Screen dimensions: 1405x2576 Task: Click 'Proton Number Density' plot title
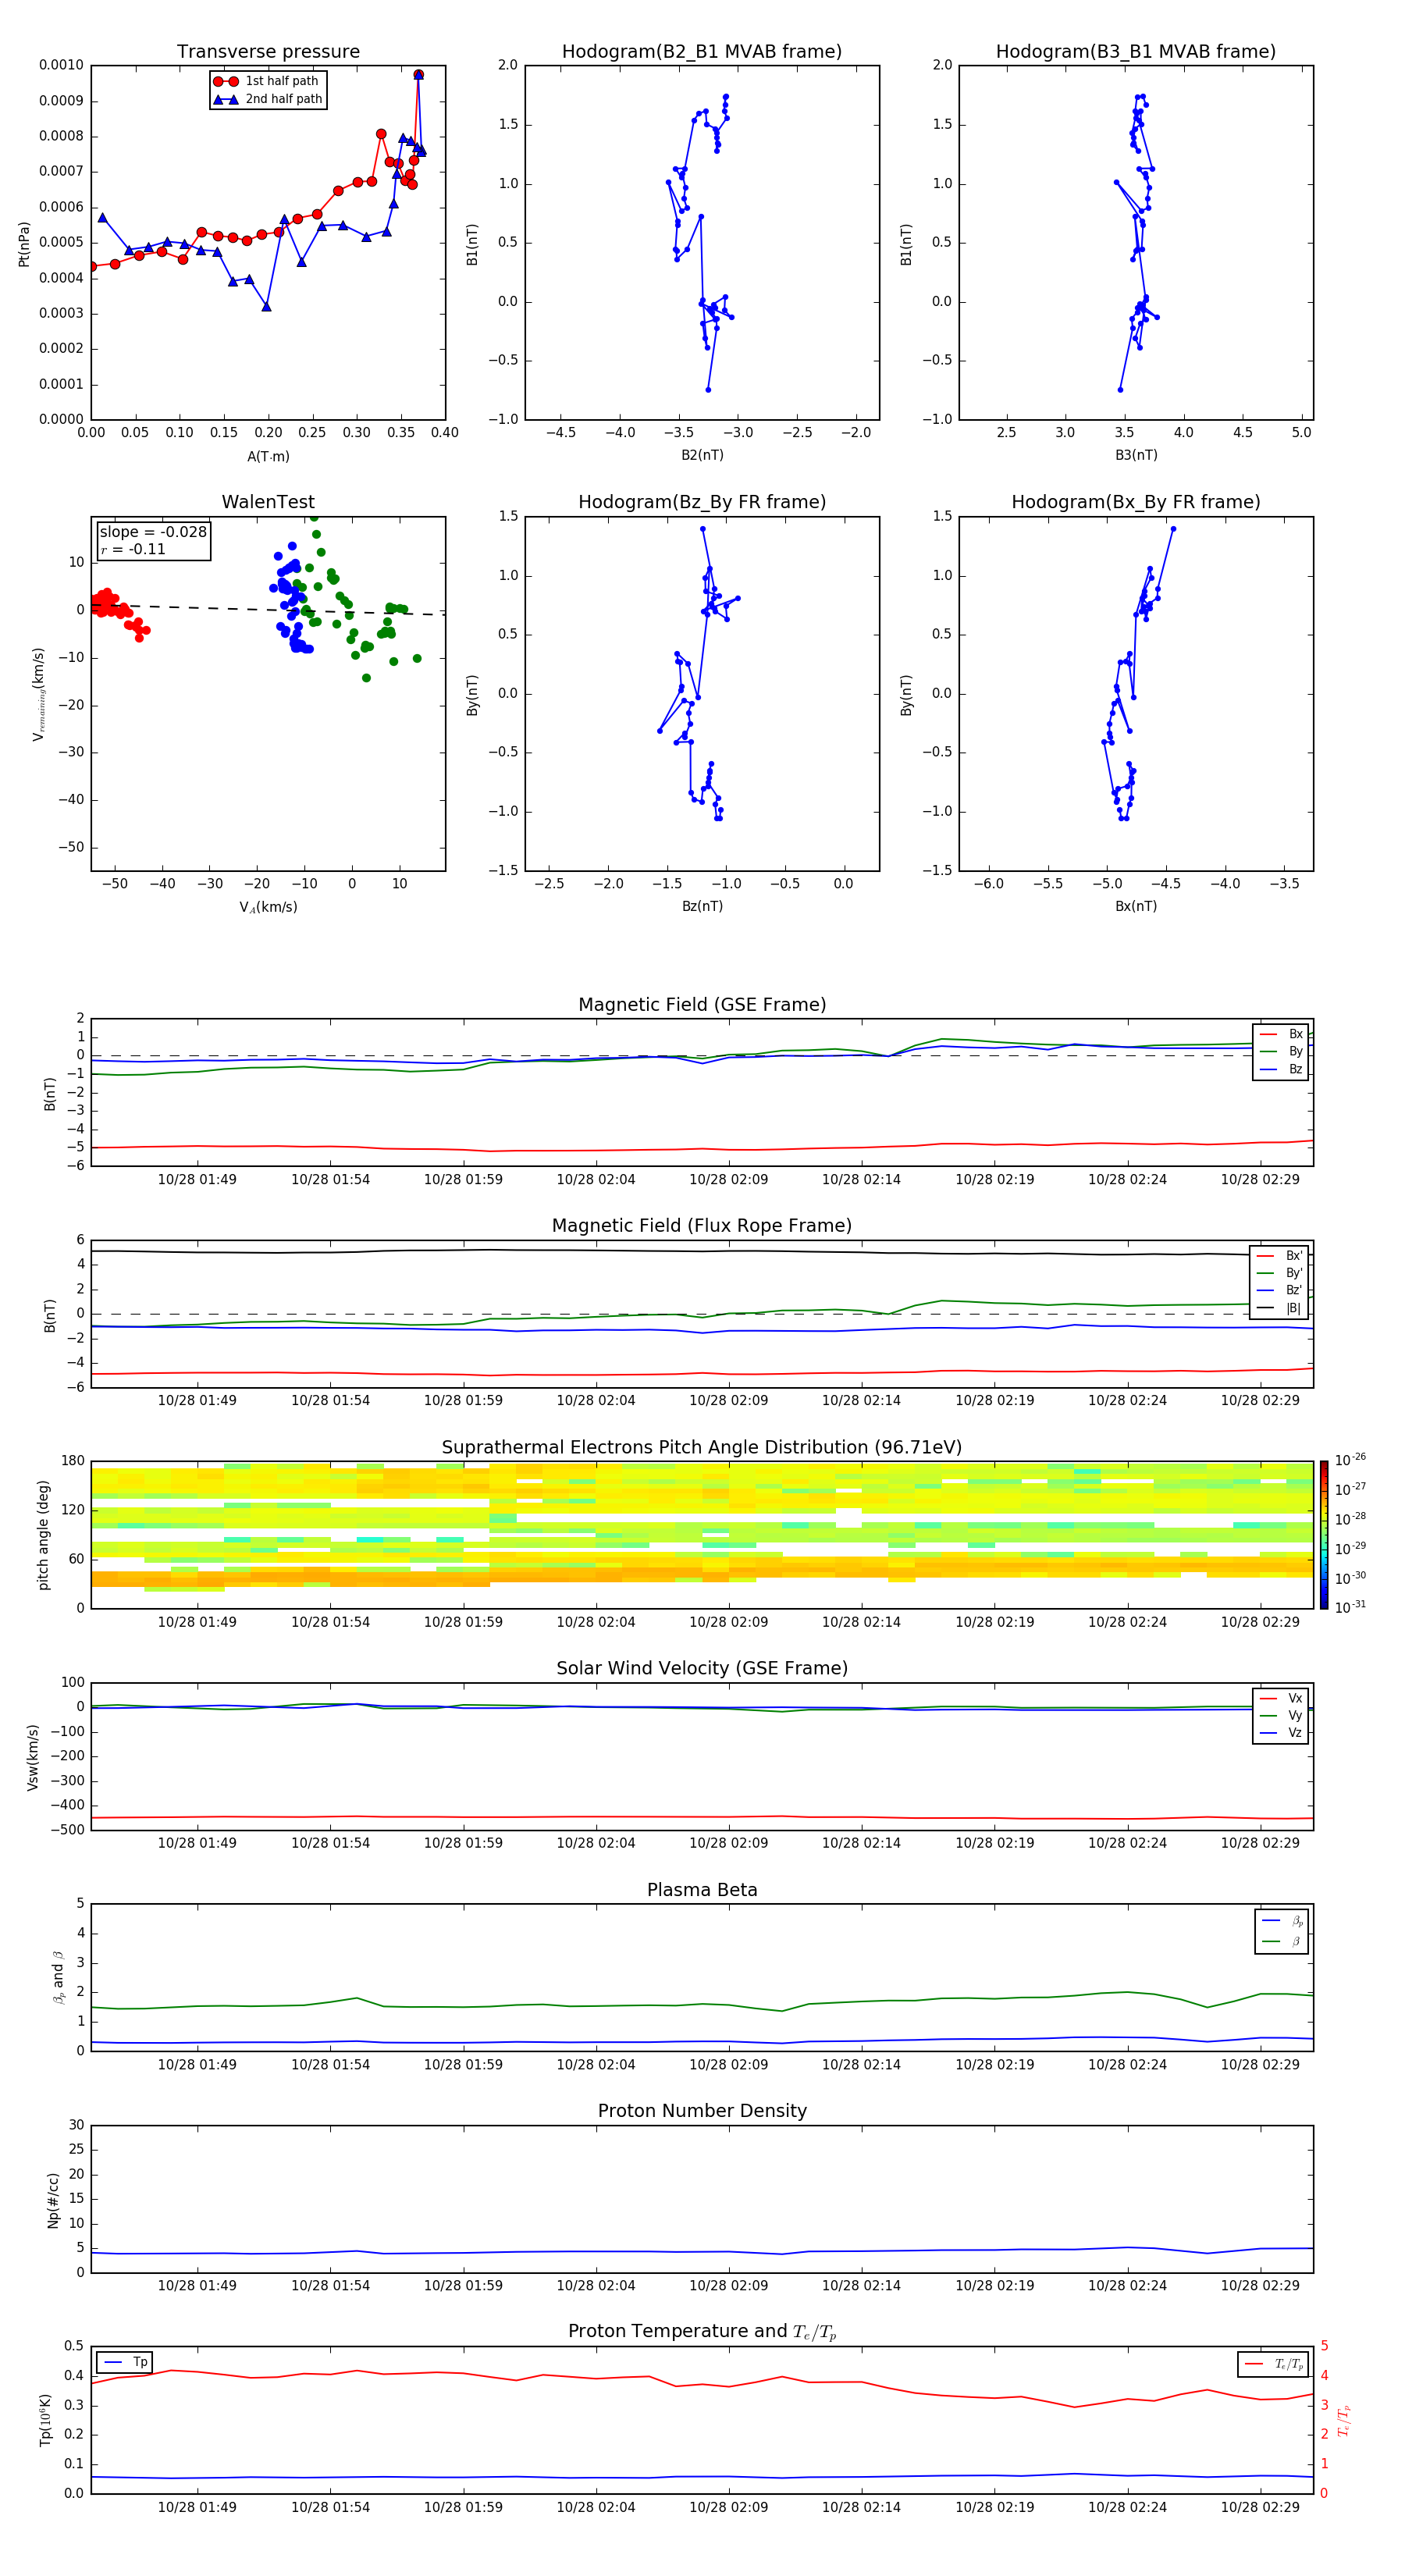pyautogui.click(x=702, y=2112)
